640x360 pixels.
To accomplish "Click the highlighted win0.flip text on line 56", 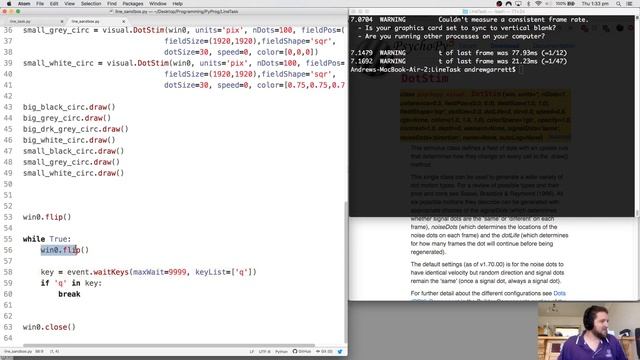I will pos(60,250).
